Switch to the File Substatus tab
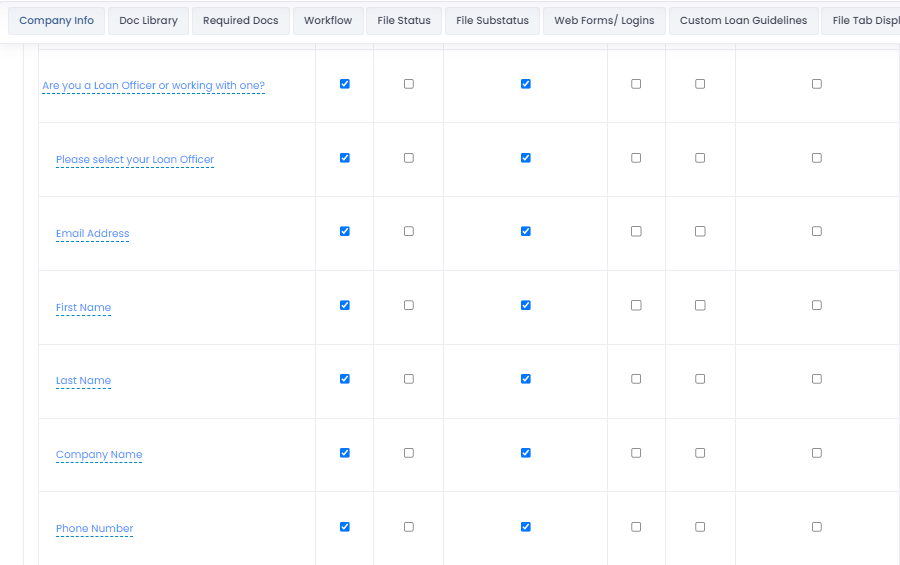 [x=492, y=21]
